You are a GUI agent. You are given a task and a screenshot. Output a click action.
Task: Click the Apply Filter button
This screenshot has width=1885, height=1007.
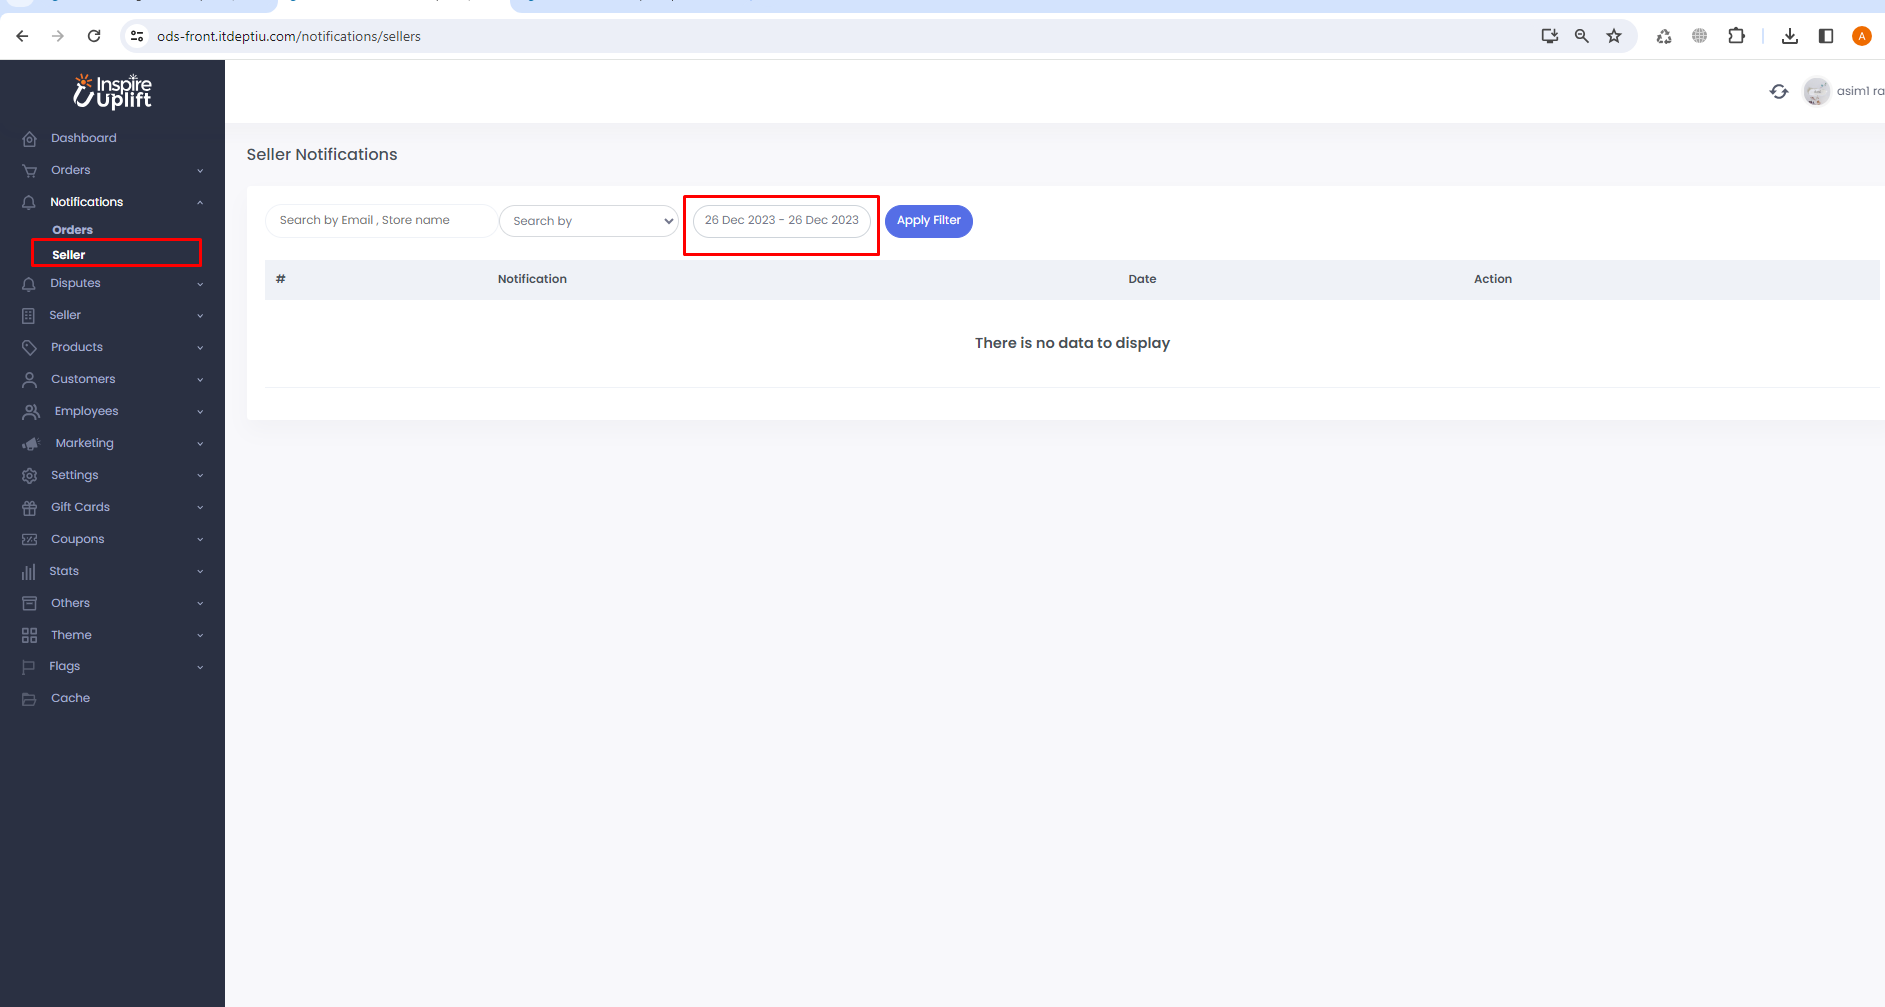coord(928,221)
